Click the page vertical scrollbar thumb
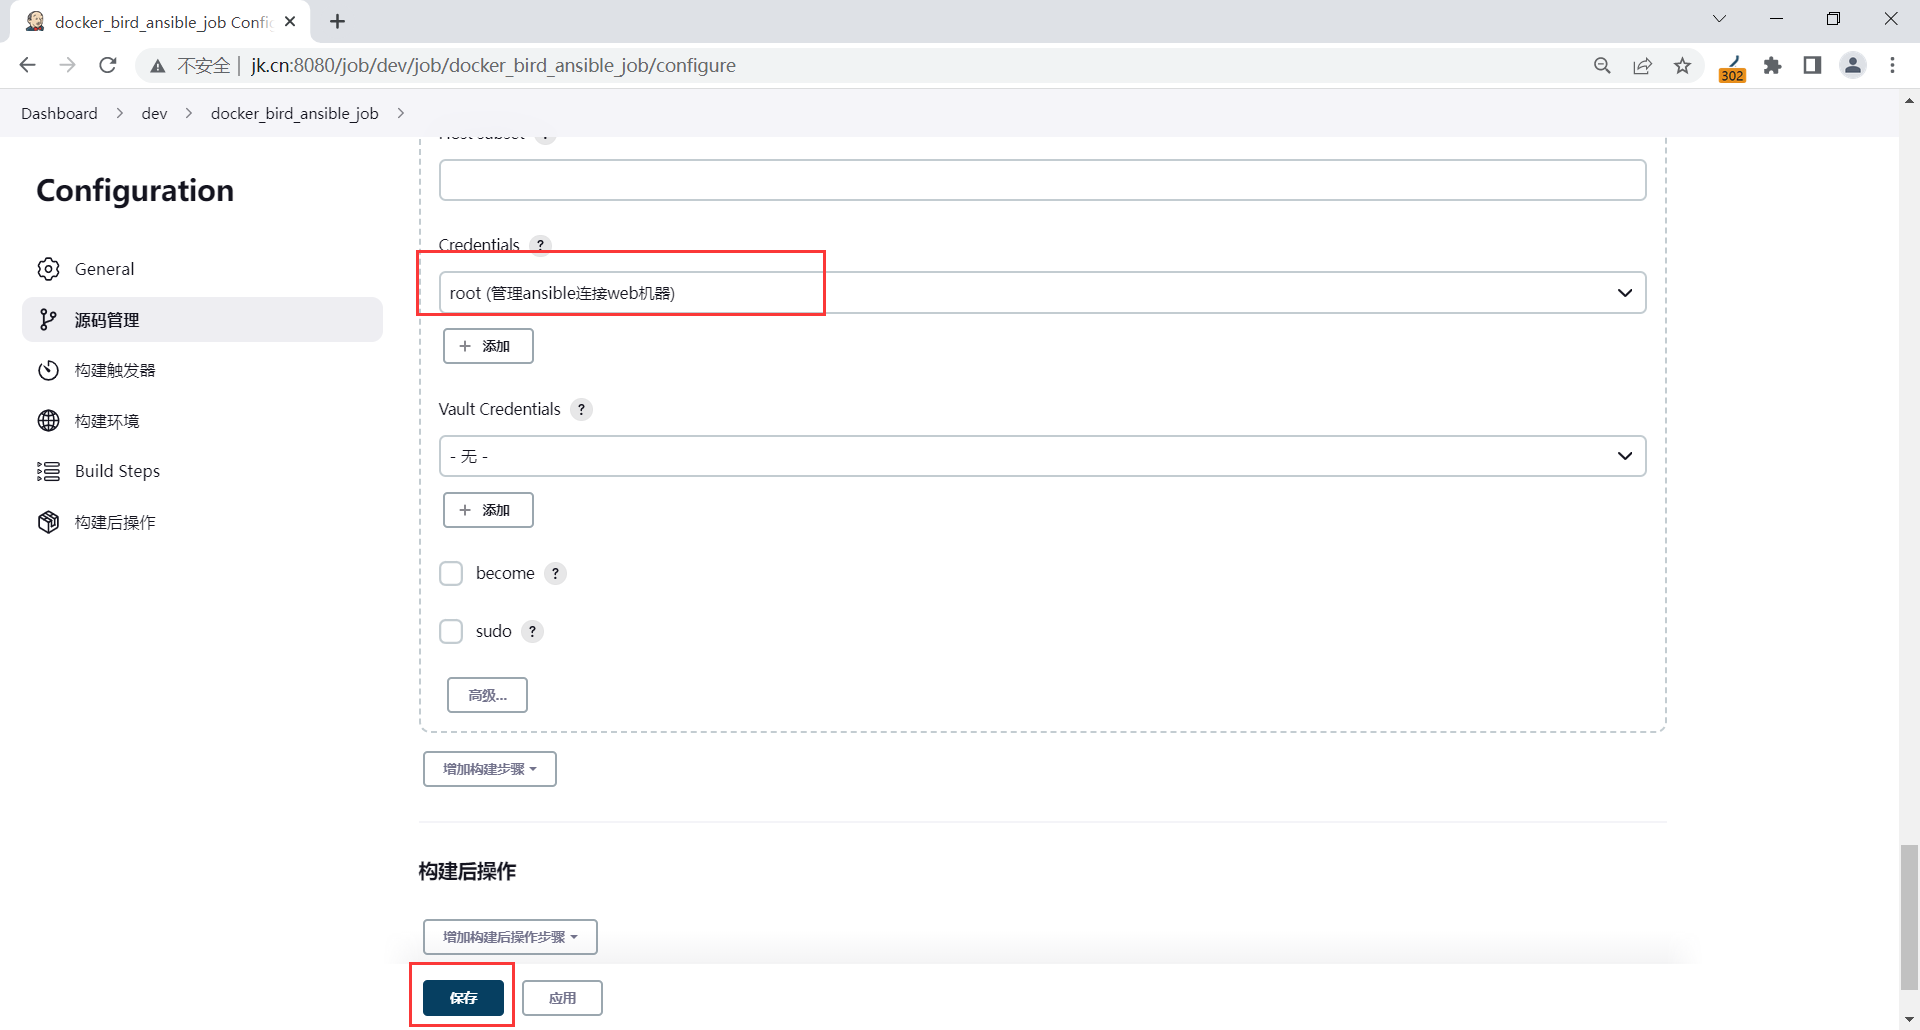Screen dimensions: 1920x1030 pyautogui.click(x=1909, y=918)
